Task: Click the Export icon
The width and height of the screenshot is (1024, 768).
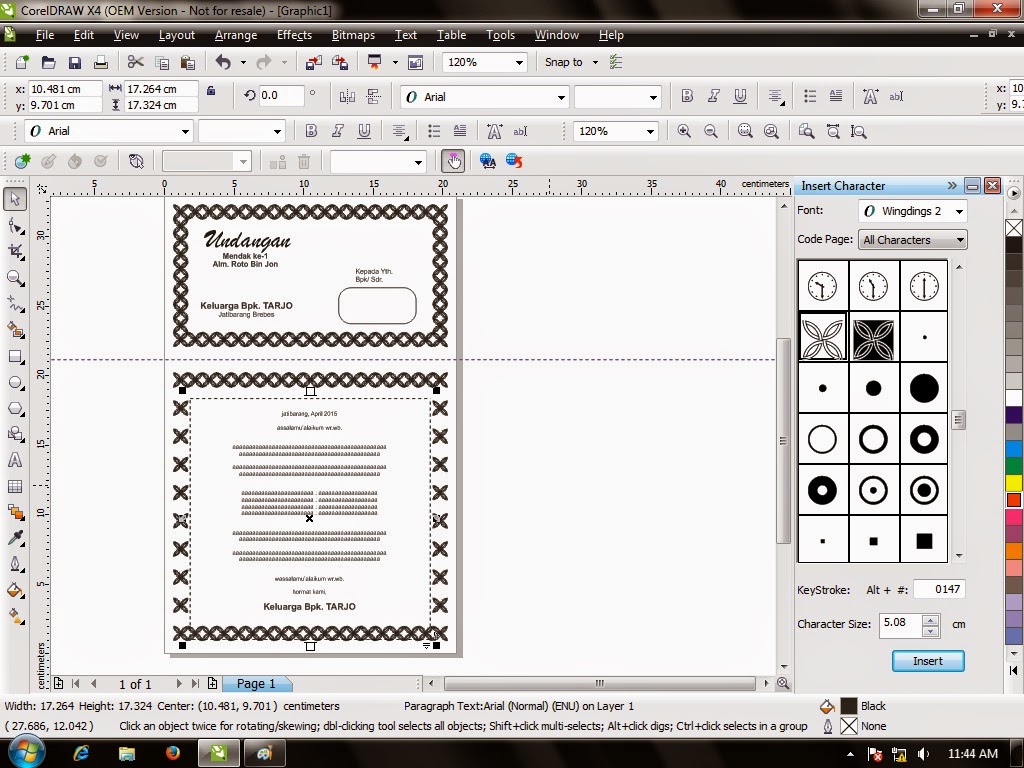Action: (x=340, y=62)
